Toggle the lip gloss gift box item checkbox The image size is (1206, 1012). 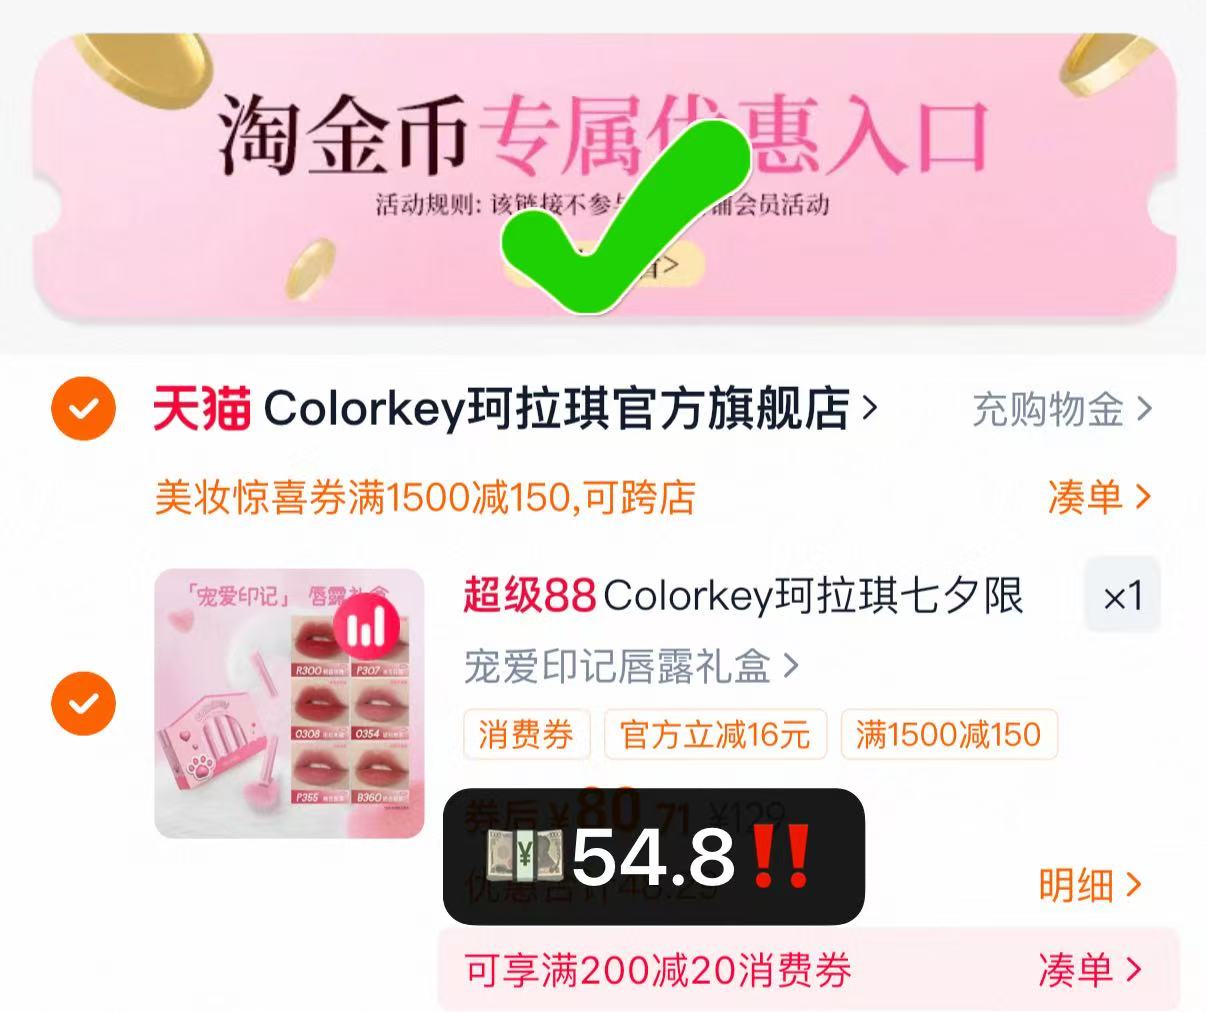click(x=83, y=703)
